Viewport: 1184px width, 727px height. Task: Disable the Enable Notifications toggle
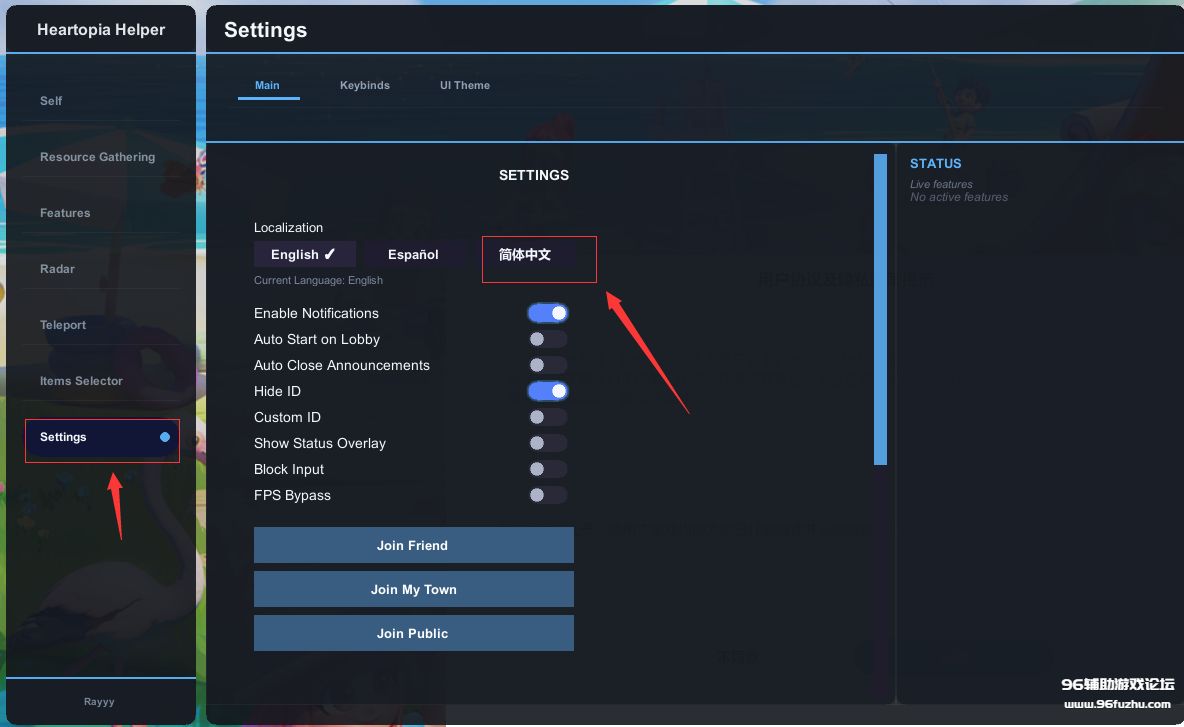pyautogui.click(x=548, y=313)
